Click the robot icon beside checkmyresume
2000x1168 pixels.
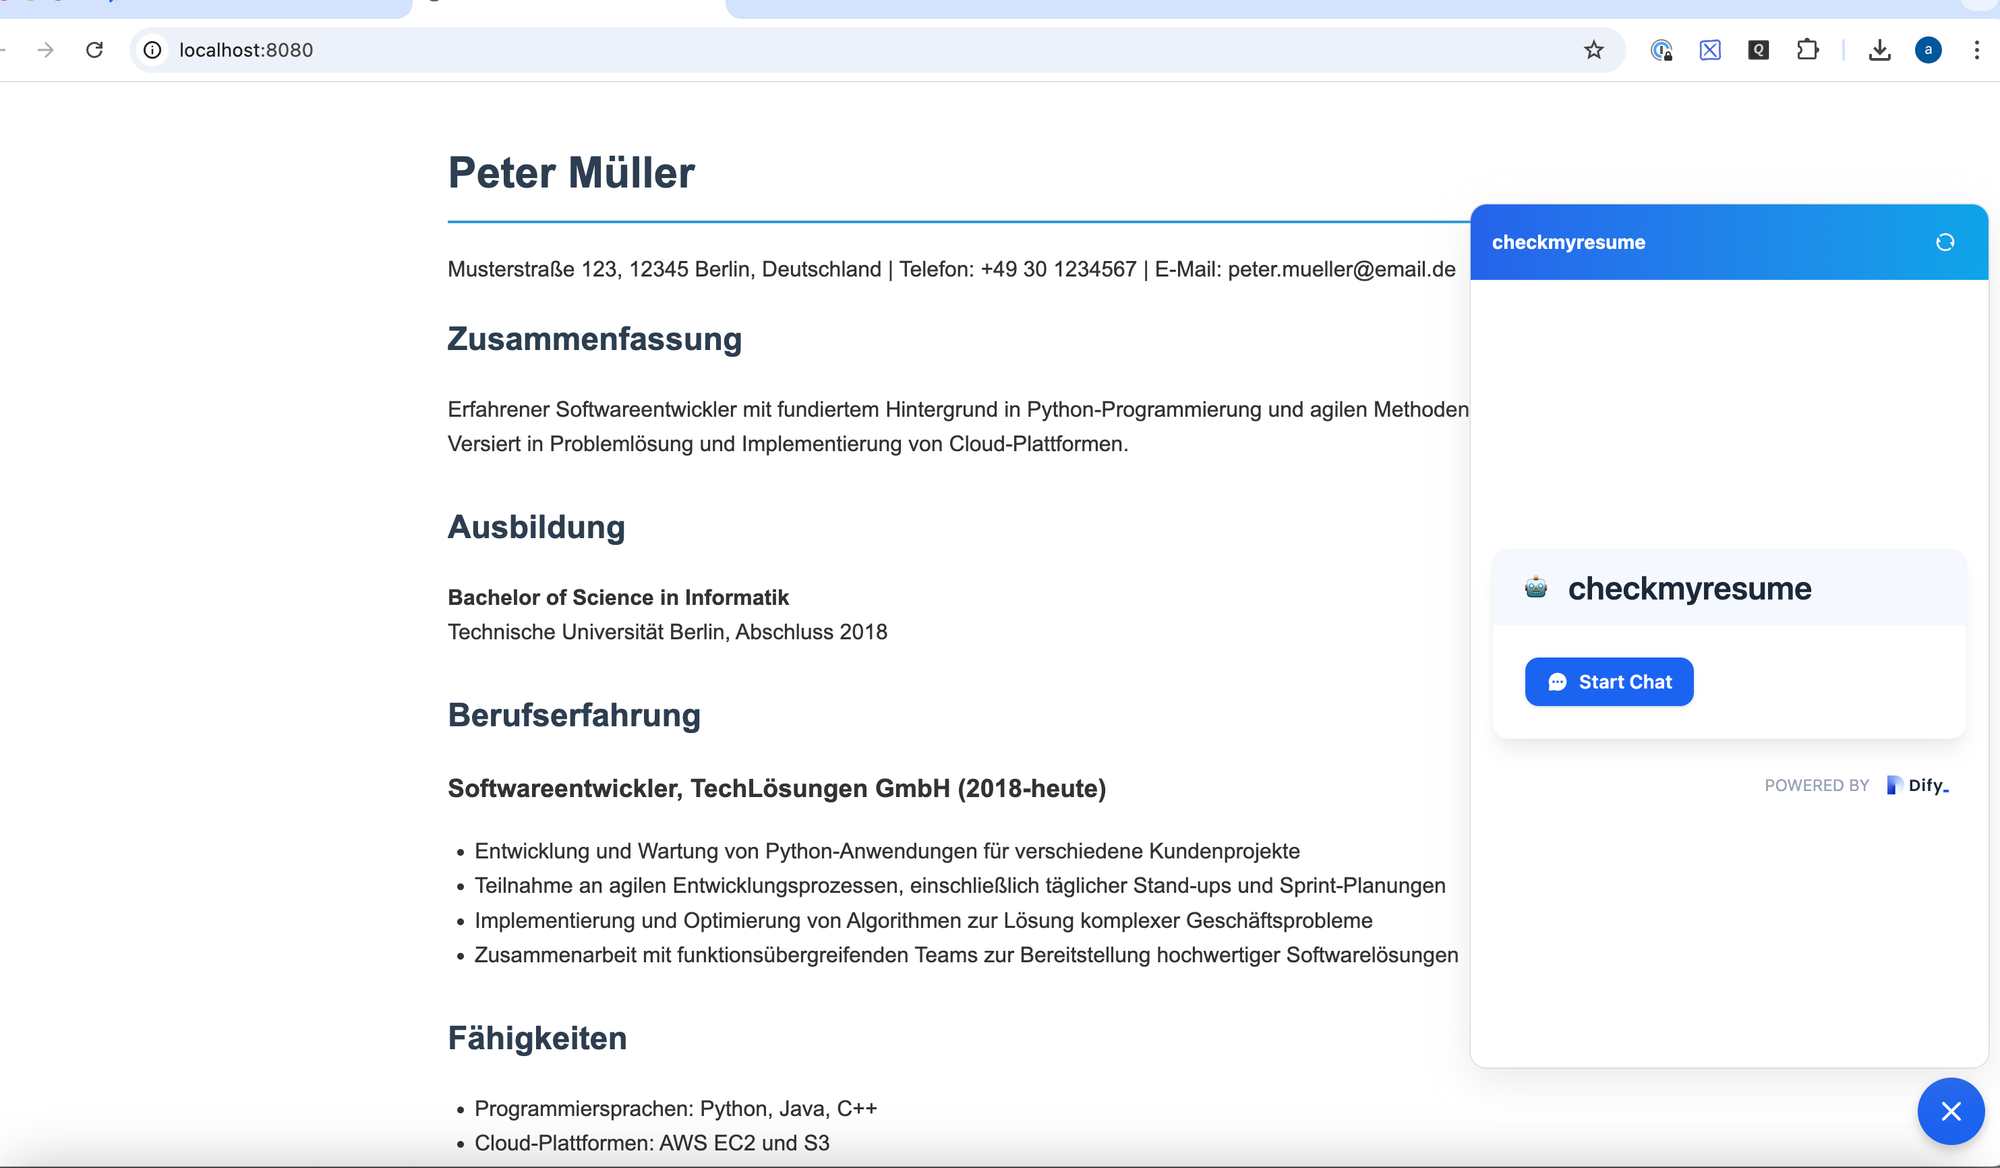(x=1536, y=588)
